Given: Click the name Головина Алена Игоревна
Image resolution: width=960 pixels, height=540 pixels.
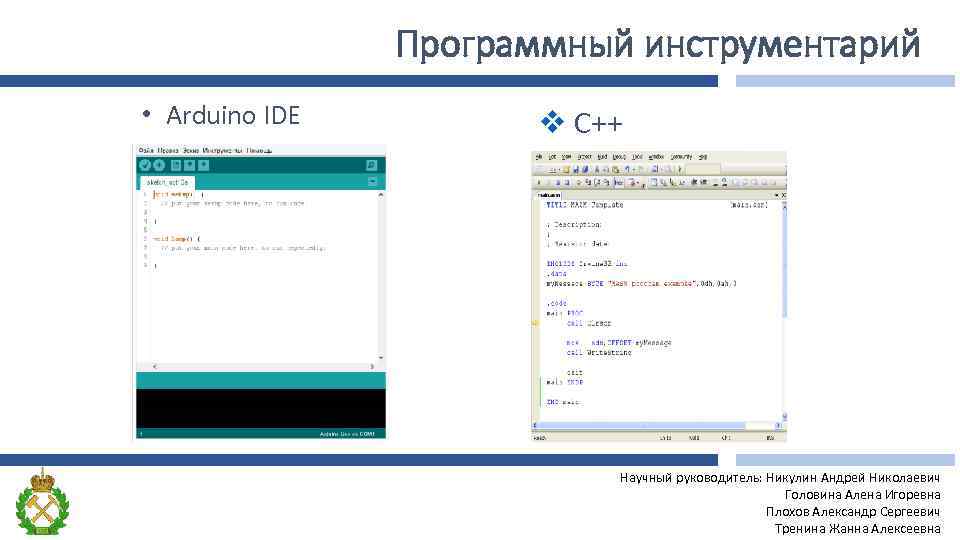Looking at the screenshot, I should click(862, 494).
